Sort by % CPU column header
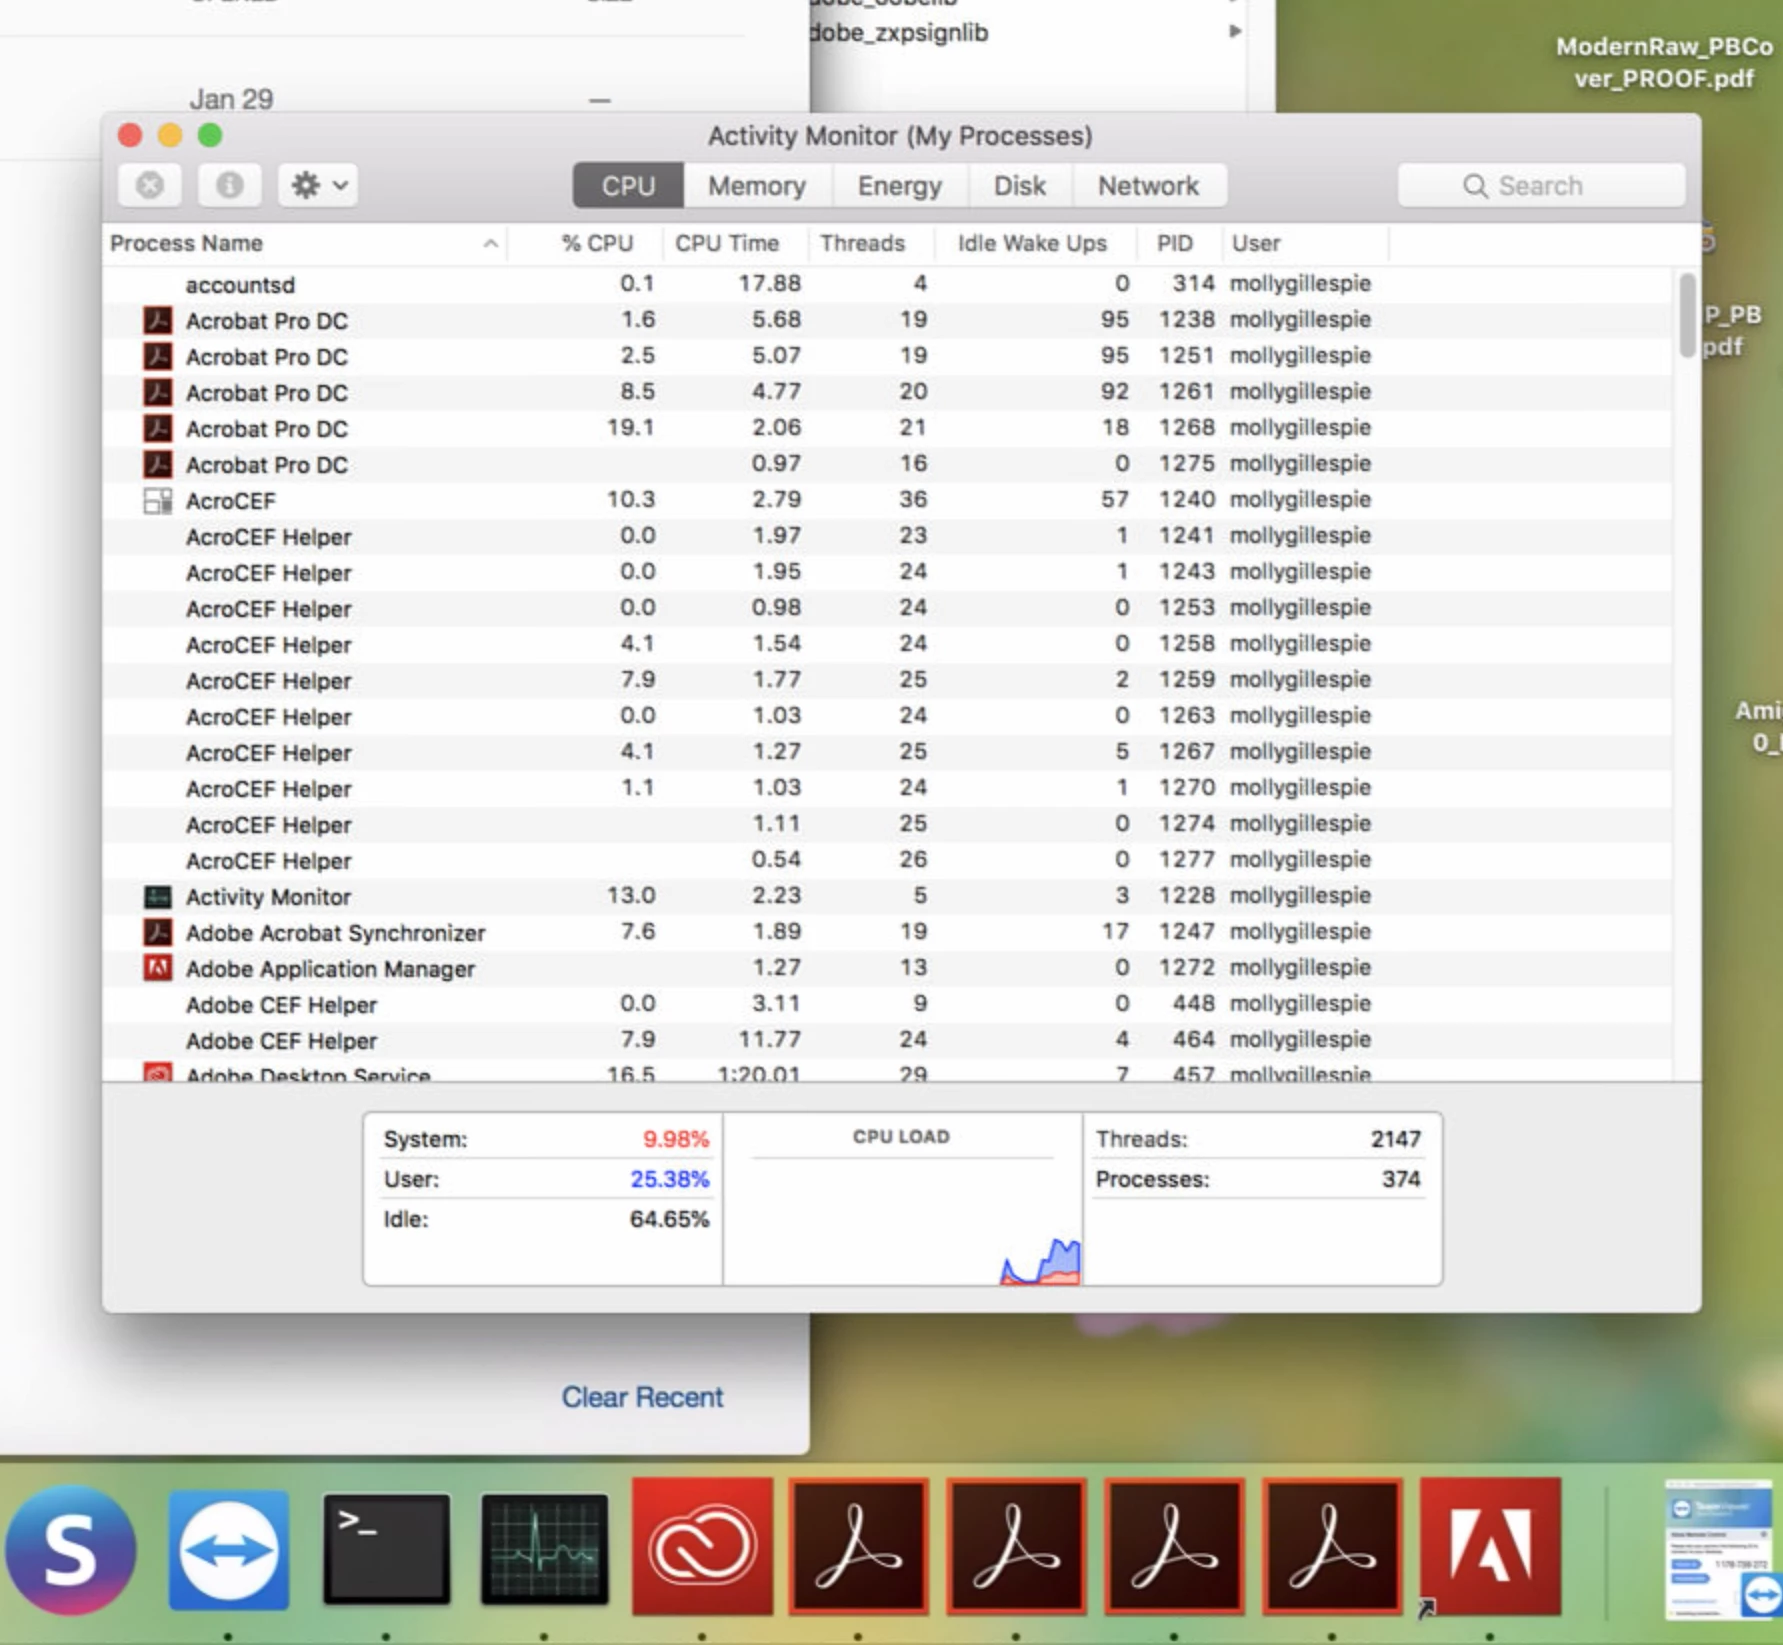This screenshot has height=1645, width=1783. pos(597,243)
